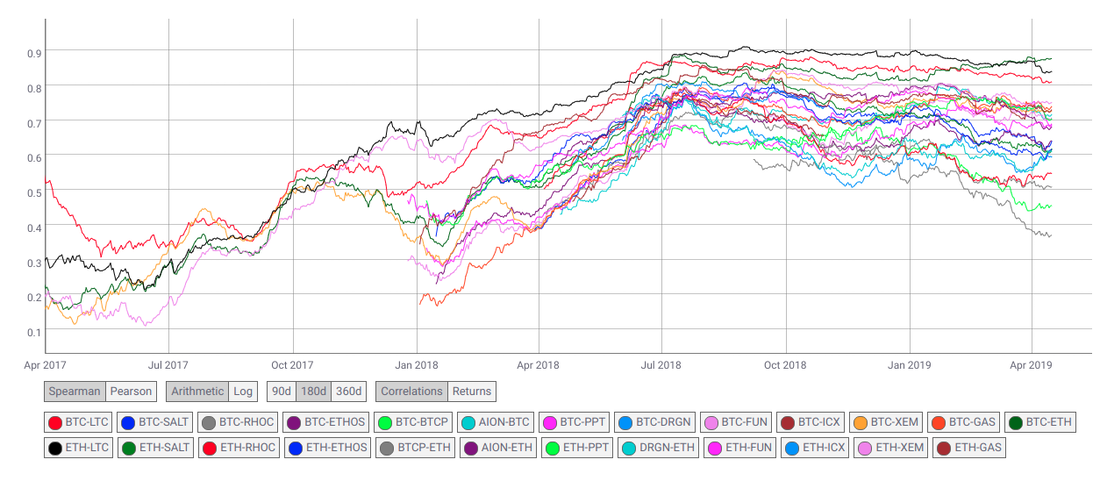Click the 0.6 y-axis value
Viewport: 1100px width, 481px height.
pyautogui.click(x=34, y=158)
